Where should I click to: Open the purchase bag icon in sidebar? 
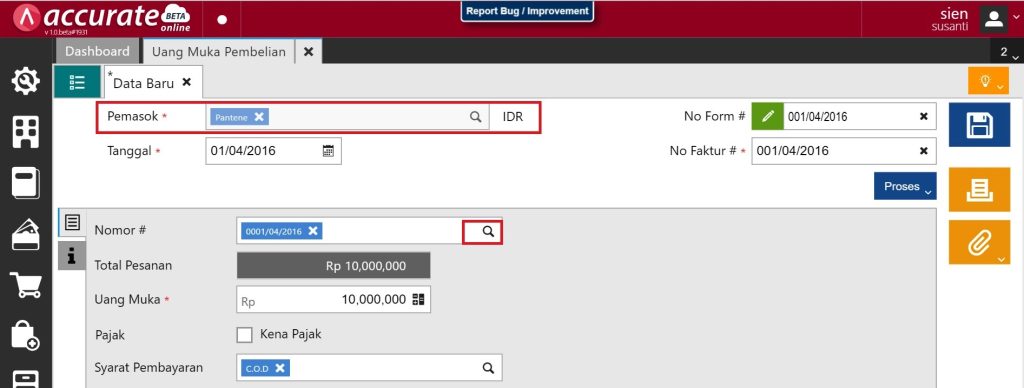(26, 336)
